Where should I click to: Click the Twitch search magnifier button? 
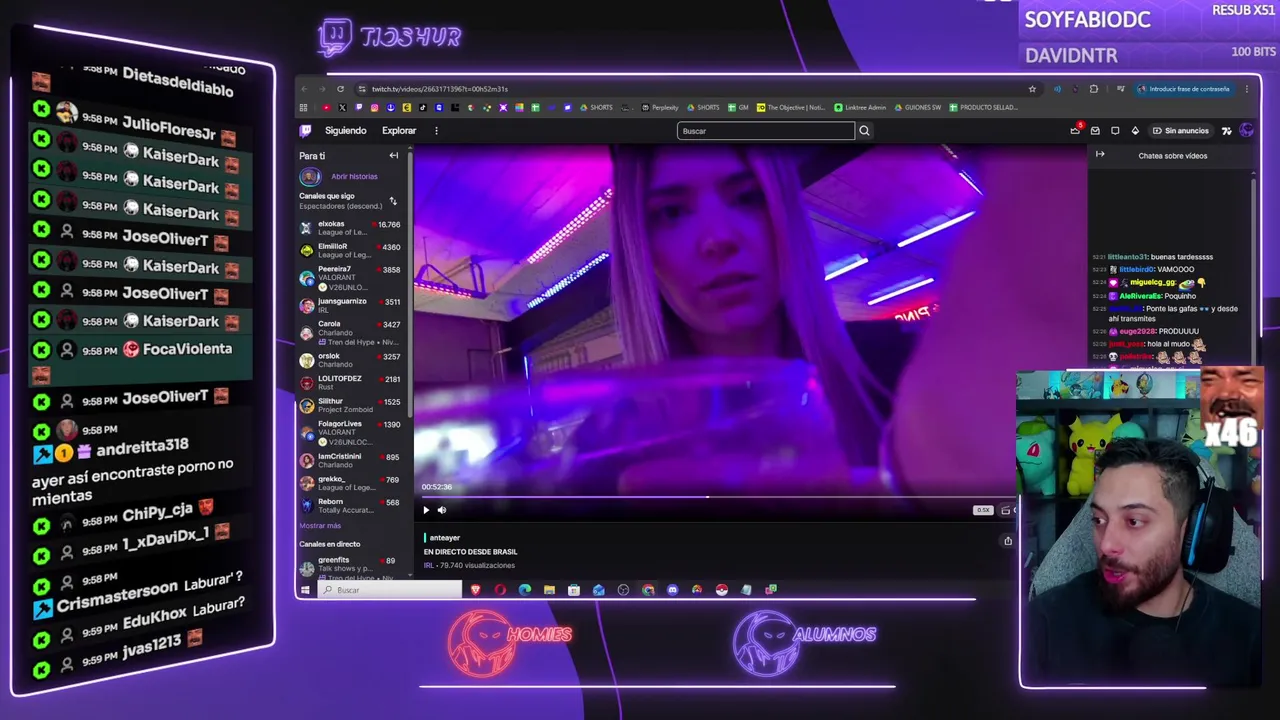[x=864, y=131]
